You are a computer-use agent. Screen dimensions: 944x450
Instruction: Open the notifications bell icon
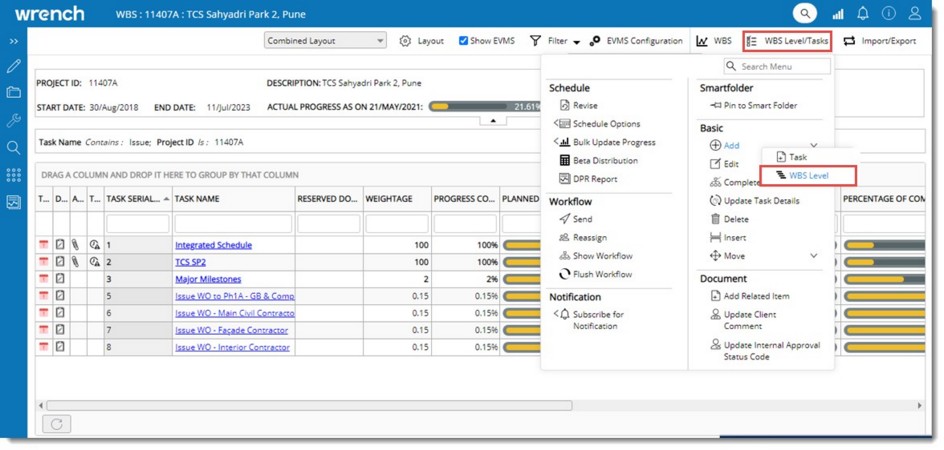click(863, 14)
